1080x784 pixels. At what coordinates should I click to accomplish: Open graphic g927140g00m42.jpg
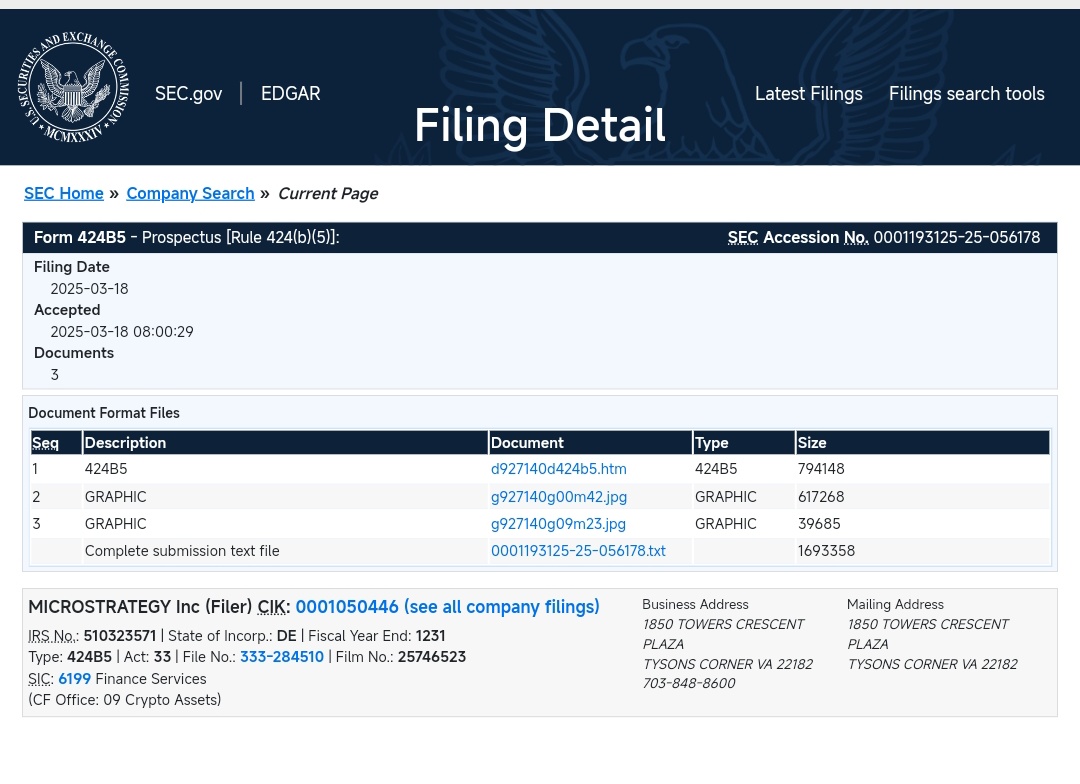(559, 497)
